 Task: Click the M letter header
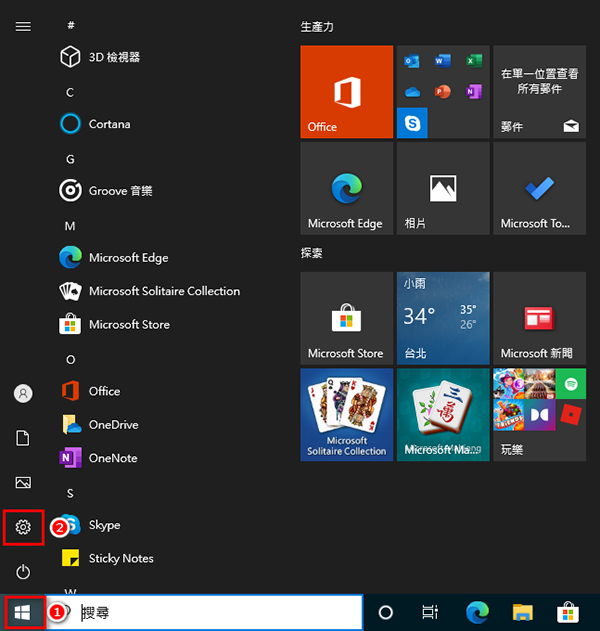pos(70,226)
